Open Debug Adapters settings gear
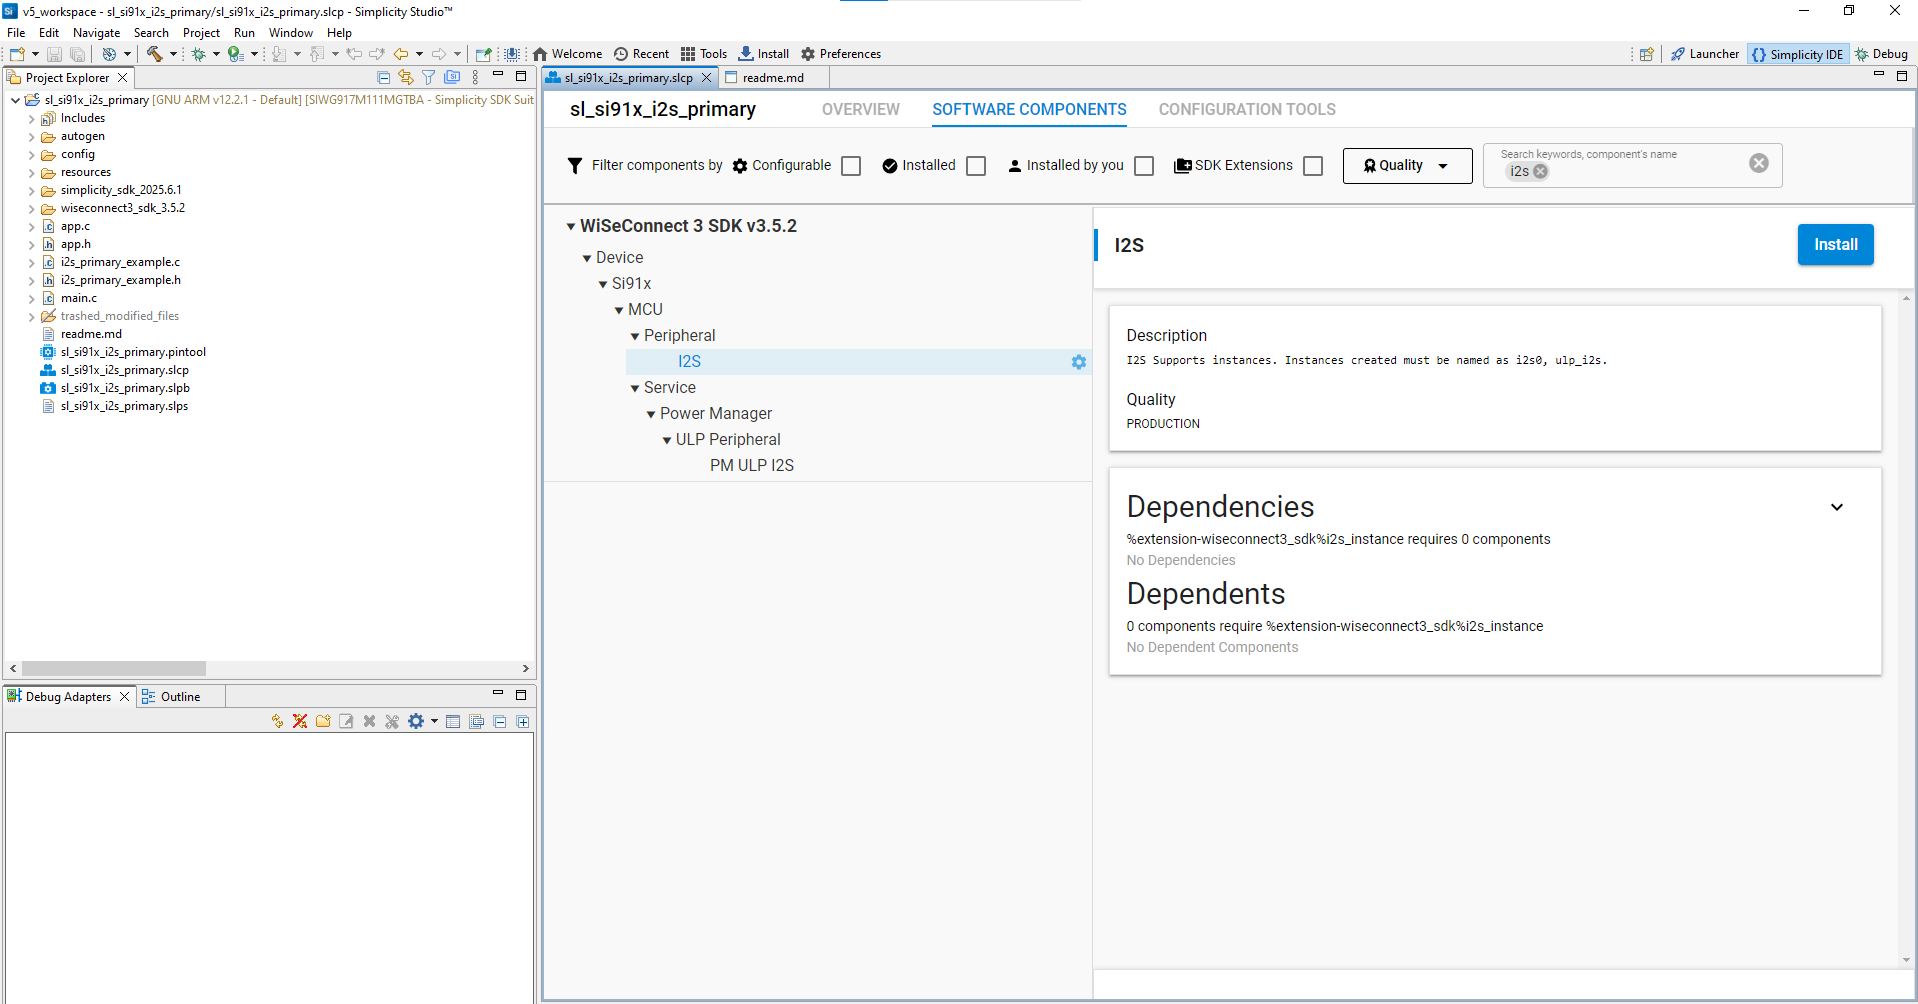The height and width of the screenshot is (1004, 1918). [416, 721]
